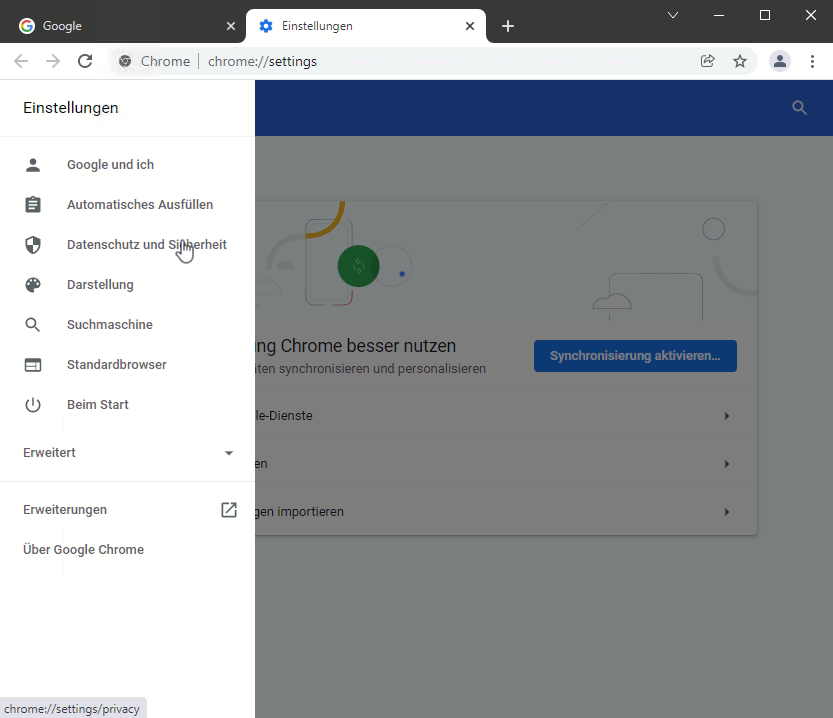The height and width of the screenshot is (718, 833).
Task: Open Chrome three-dot menu
Action: tap(812, 61)
